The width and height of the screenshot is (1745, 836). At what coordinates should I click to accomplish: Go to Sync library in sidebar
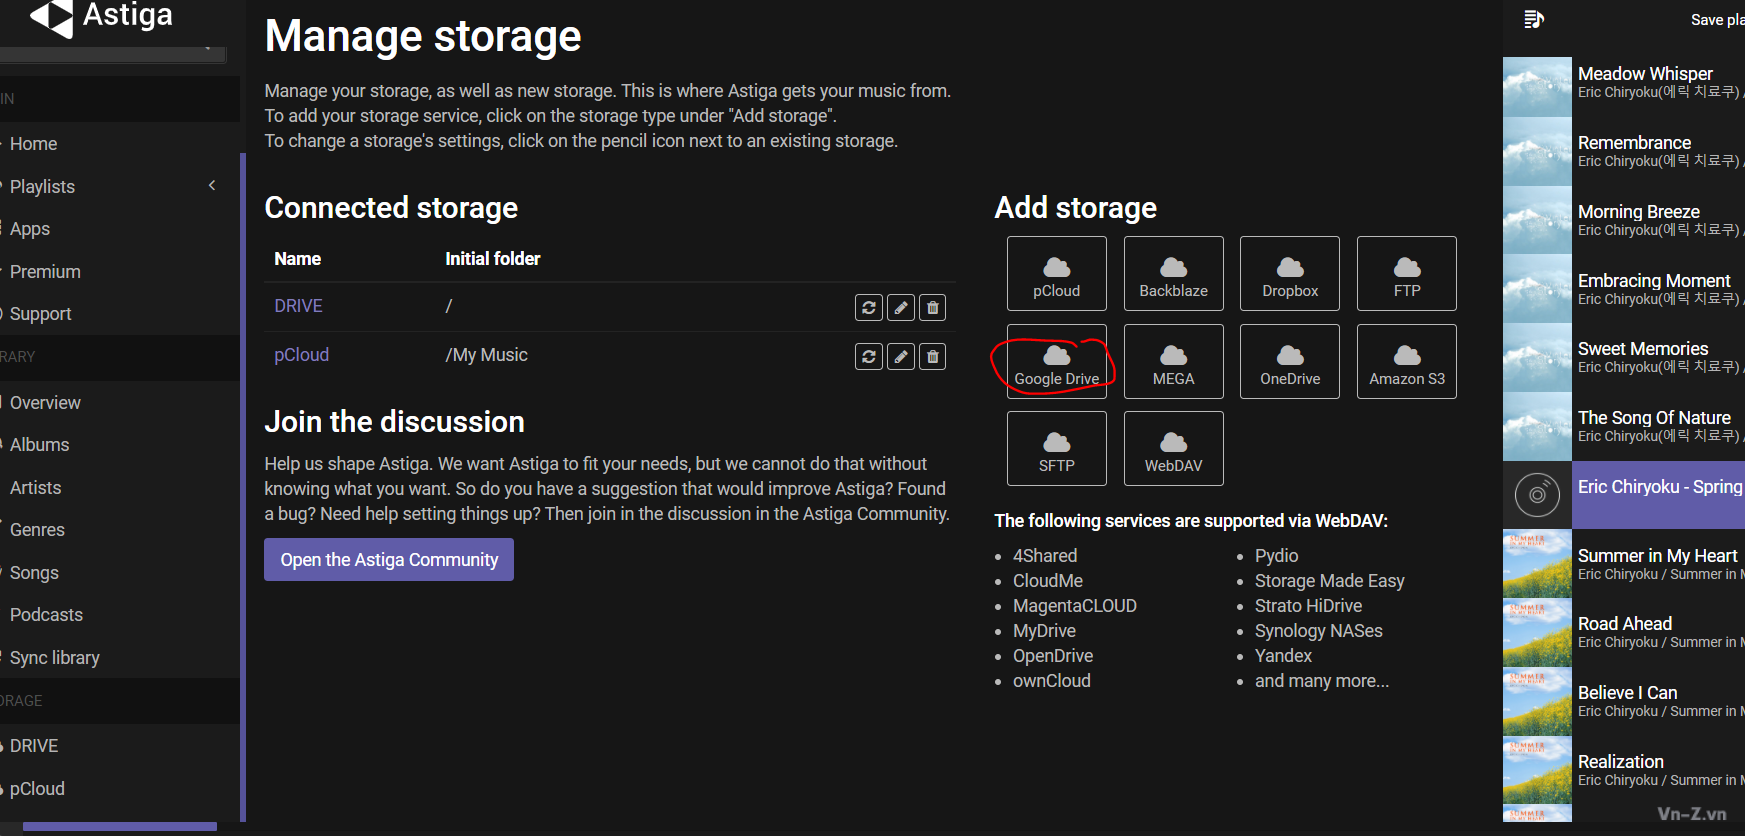click(x=55, y=658)
